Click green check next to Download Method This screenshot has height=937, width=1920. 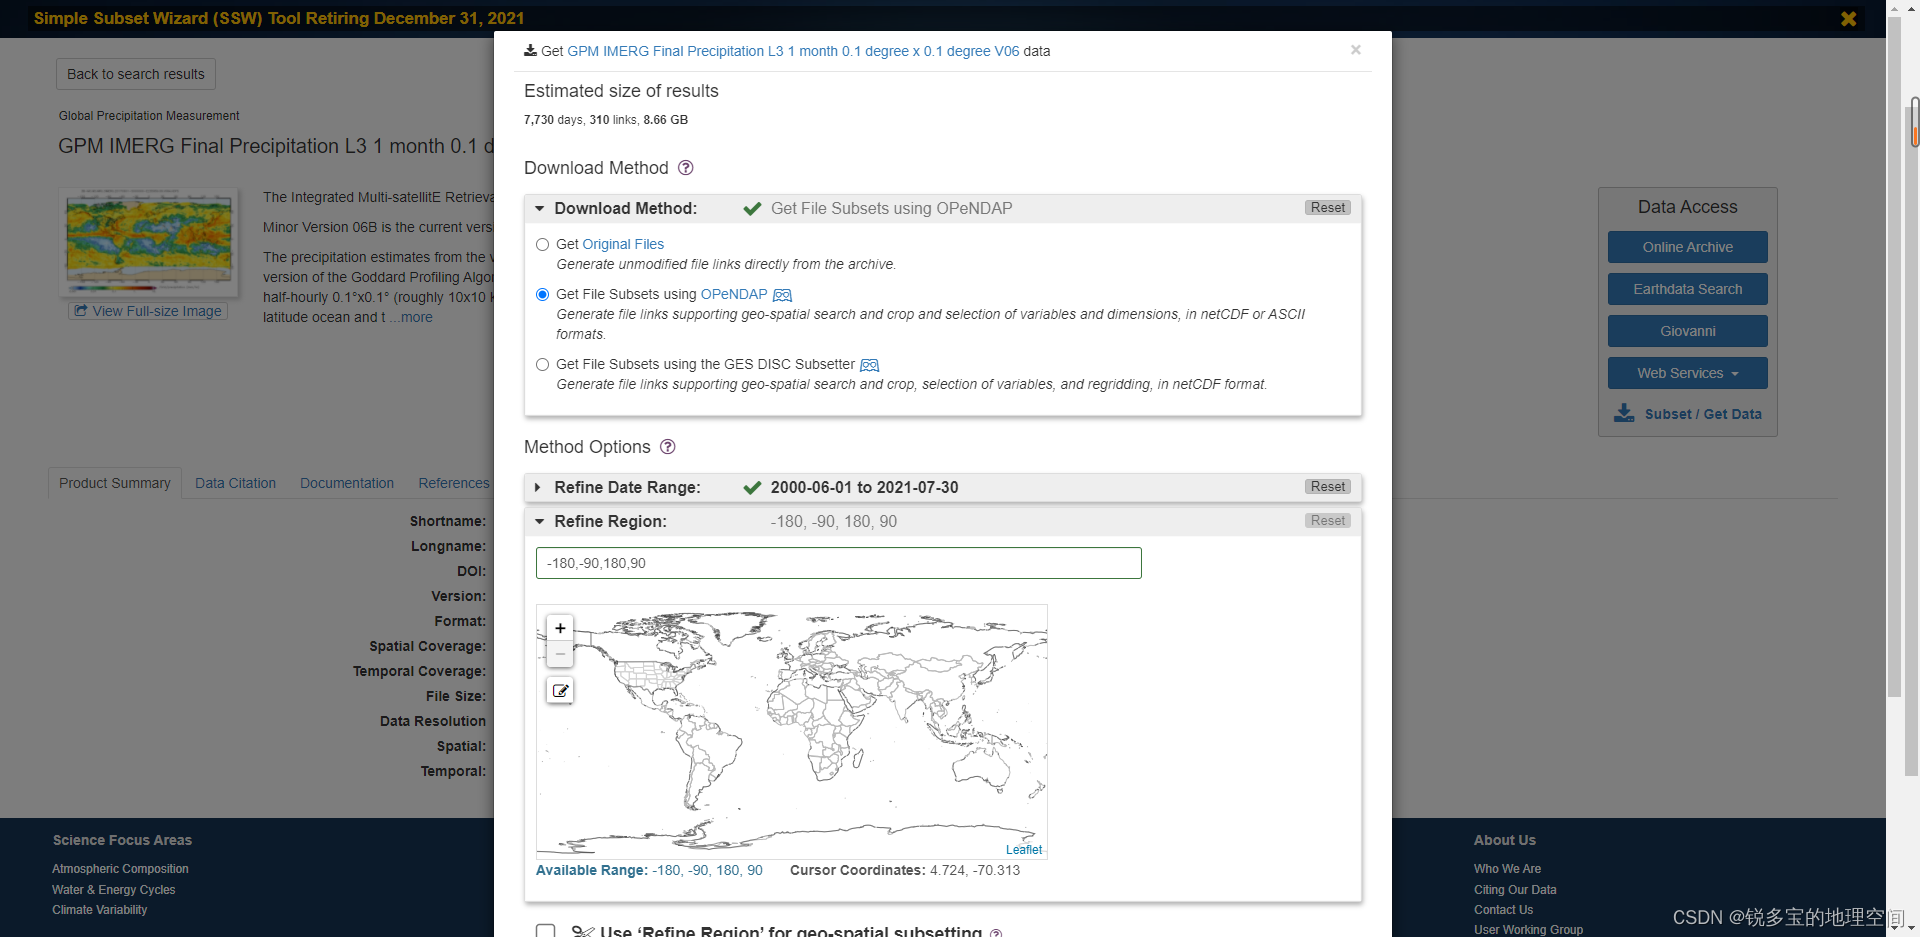[753, 209]
